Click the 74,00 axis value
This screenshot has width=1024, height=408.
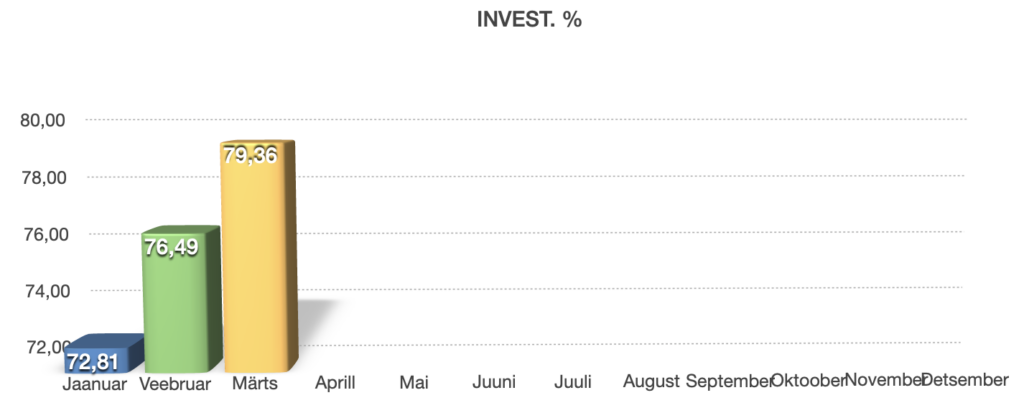tap(43, 291)
